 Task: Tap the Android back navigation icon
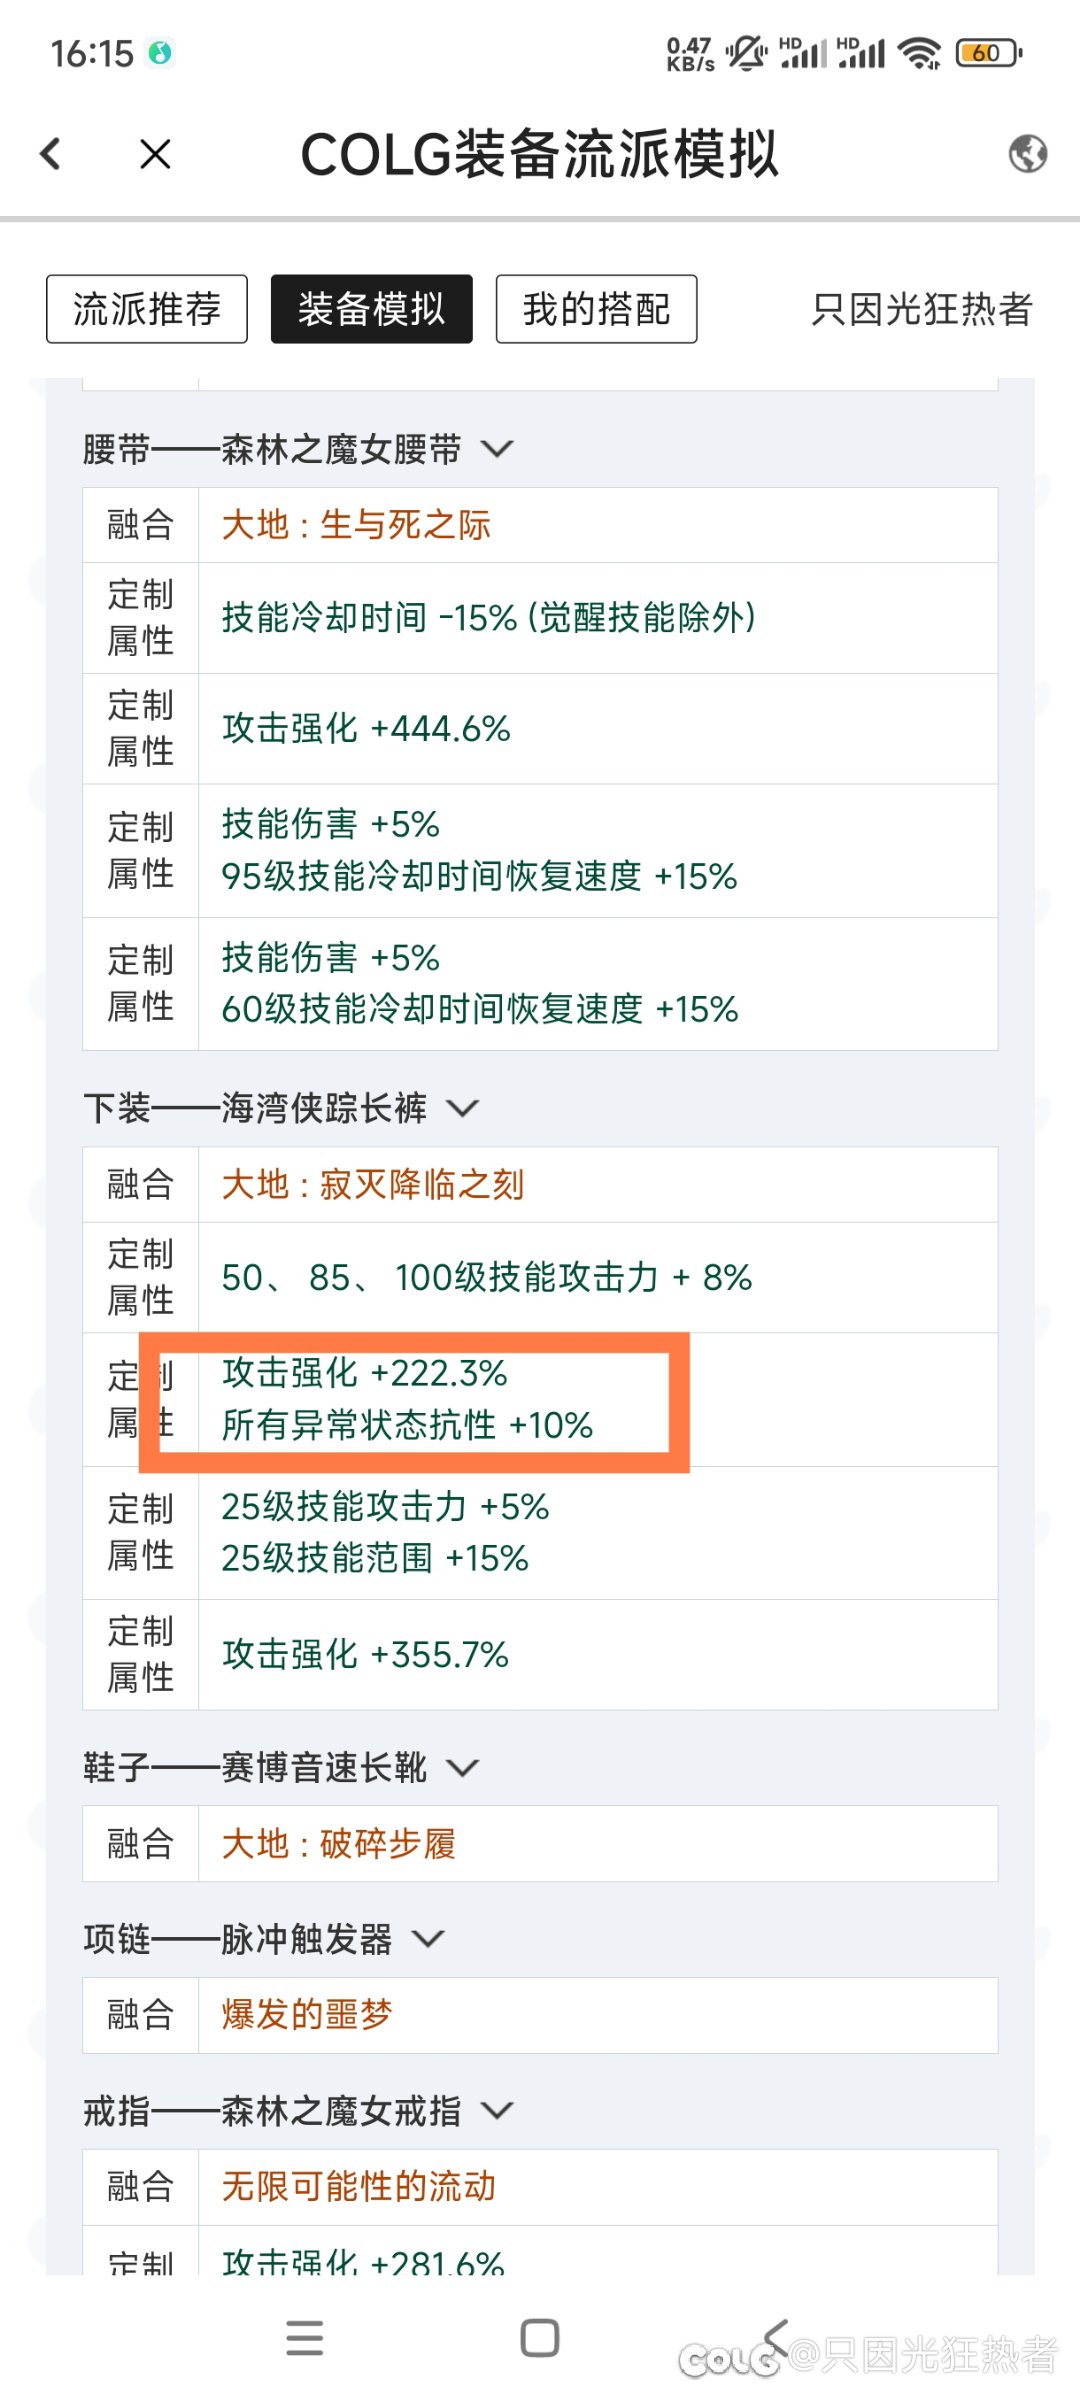tap(776, 2338)
